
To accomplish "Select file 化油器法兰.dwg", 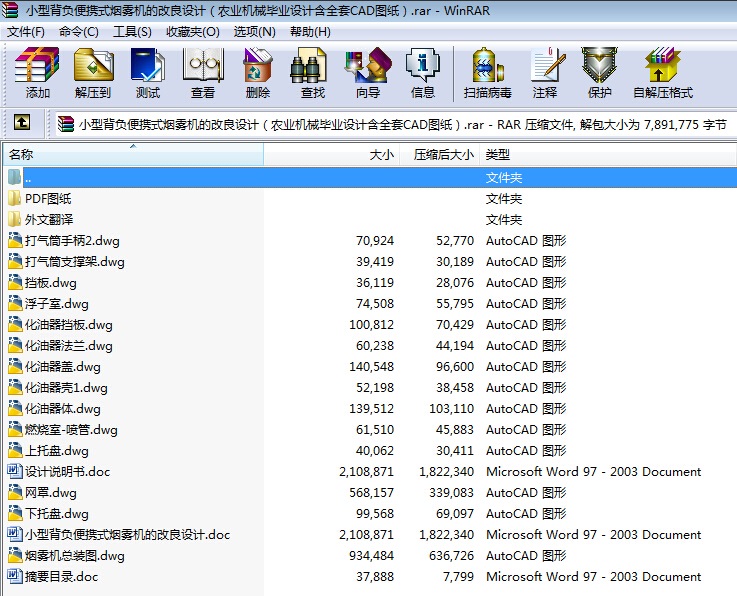I will click(x=69, y=345).
